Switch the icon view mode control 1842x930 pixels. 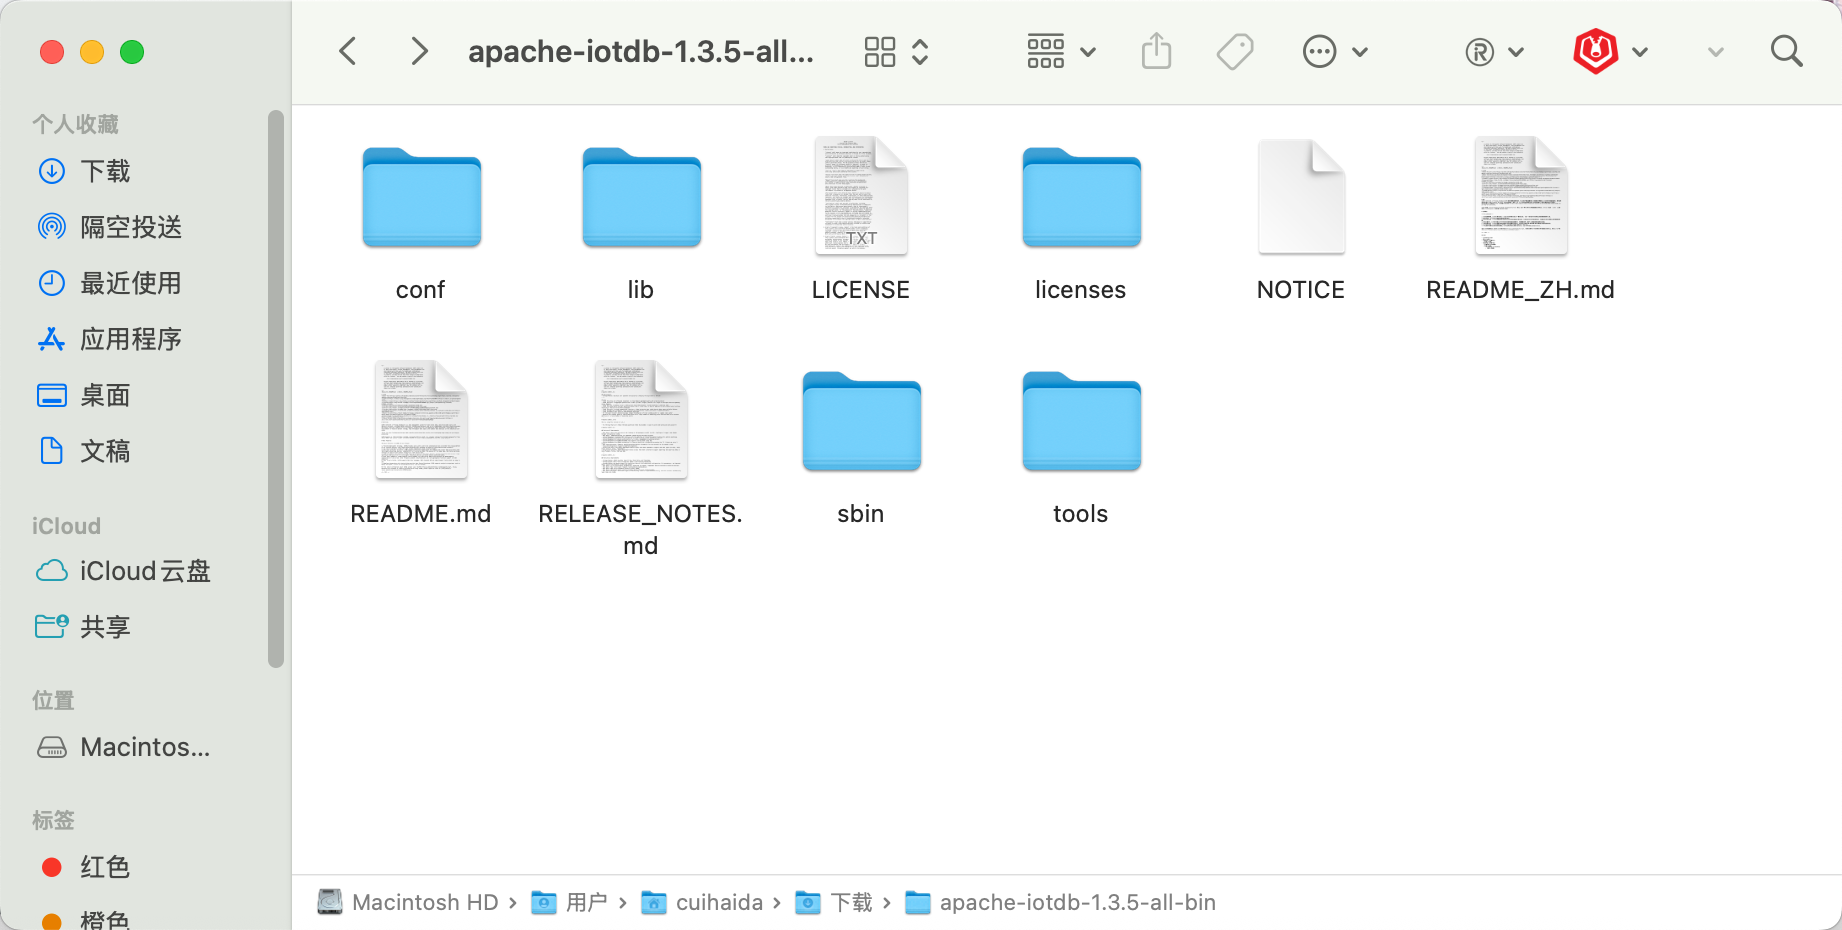click(x=897, y=52)
